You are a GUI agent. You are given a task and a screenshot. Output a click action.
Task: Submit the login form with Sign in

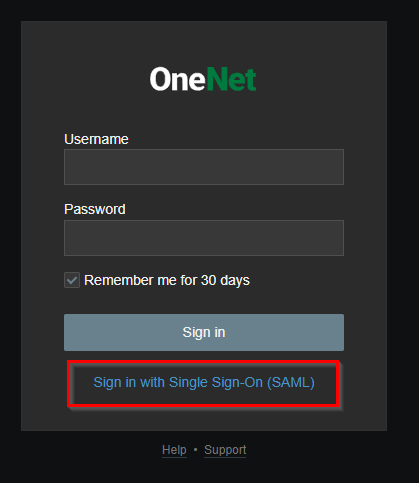204,332
